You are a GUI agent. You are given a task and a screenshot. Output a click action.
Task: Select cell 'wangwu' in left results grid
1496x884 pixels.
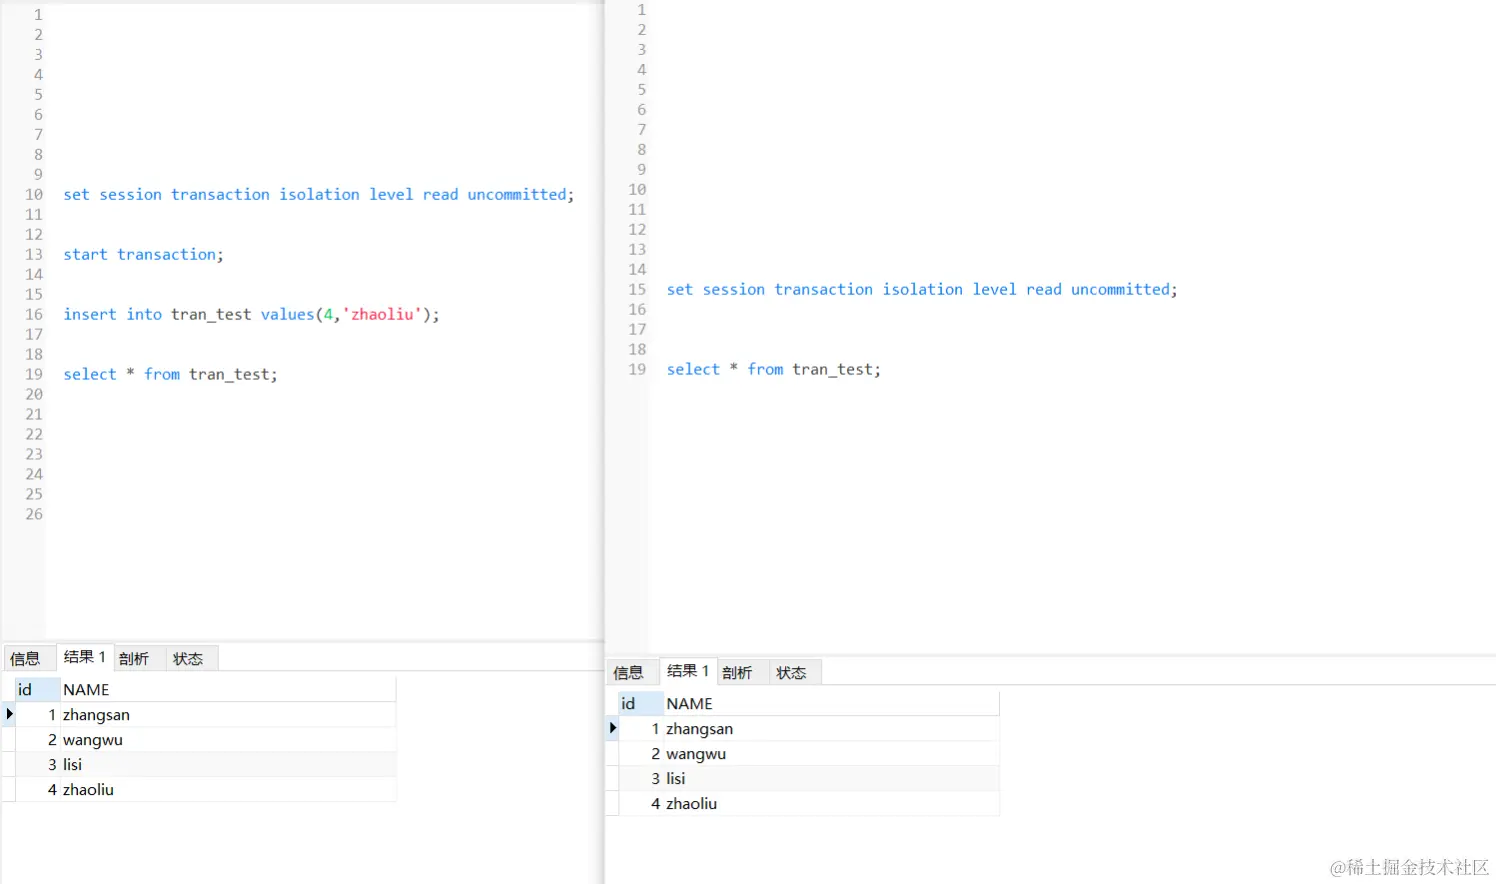pyautogui.click(x=228, y=740)
